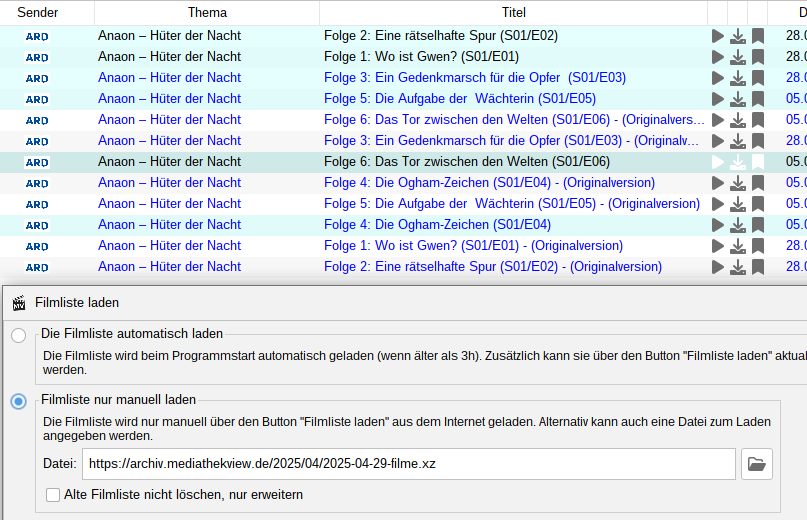The image size is (807, 520).
Task: Select title 'Folge 5: Die Aufgabe der Wächterin (S01/E05)'
Action: pyautogui.click(x=460, y=99)
